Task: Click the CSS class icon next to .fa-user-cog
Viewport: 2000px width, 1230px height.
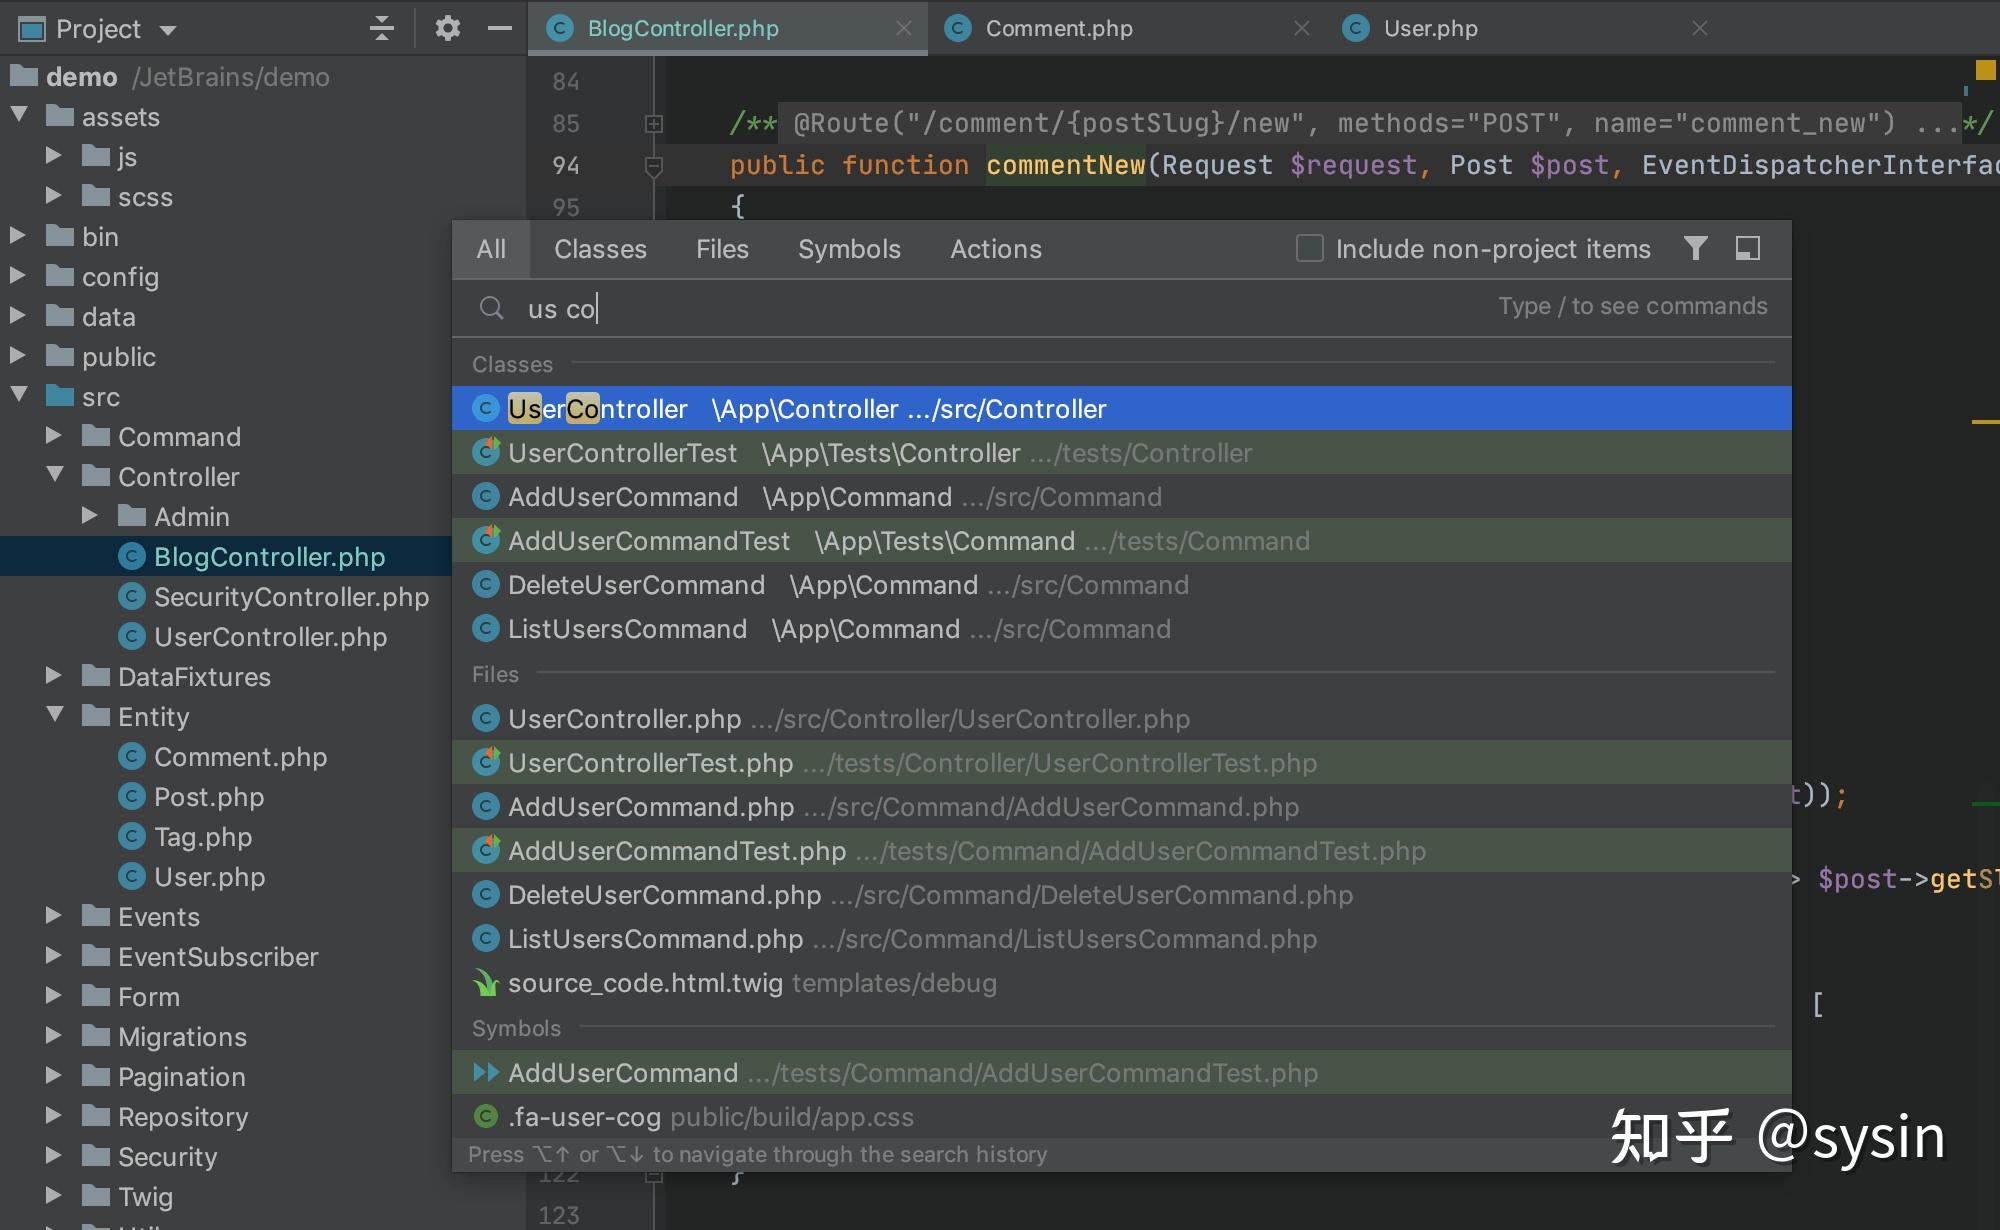Action: point(486,1116)
